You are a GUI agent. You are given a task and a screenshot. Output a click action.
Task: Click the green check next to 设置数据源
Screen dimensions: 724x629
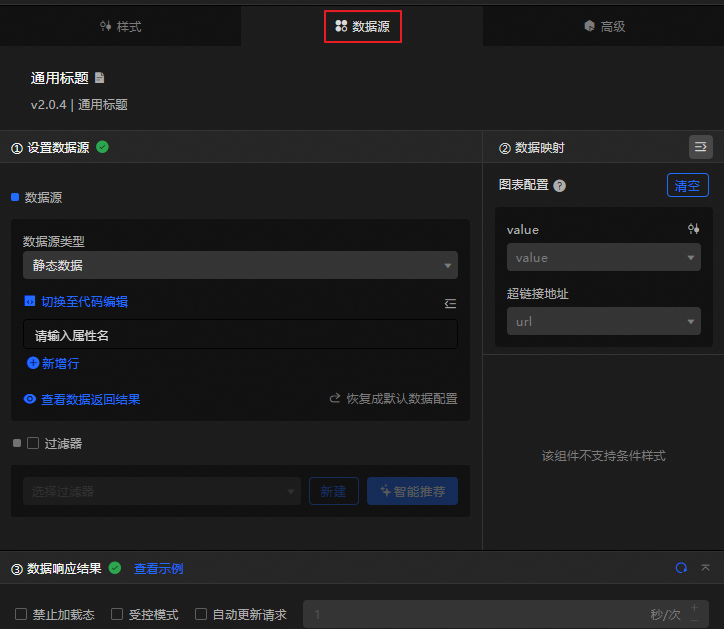tap(102, 147)
